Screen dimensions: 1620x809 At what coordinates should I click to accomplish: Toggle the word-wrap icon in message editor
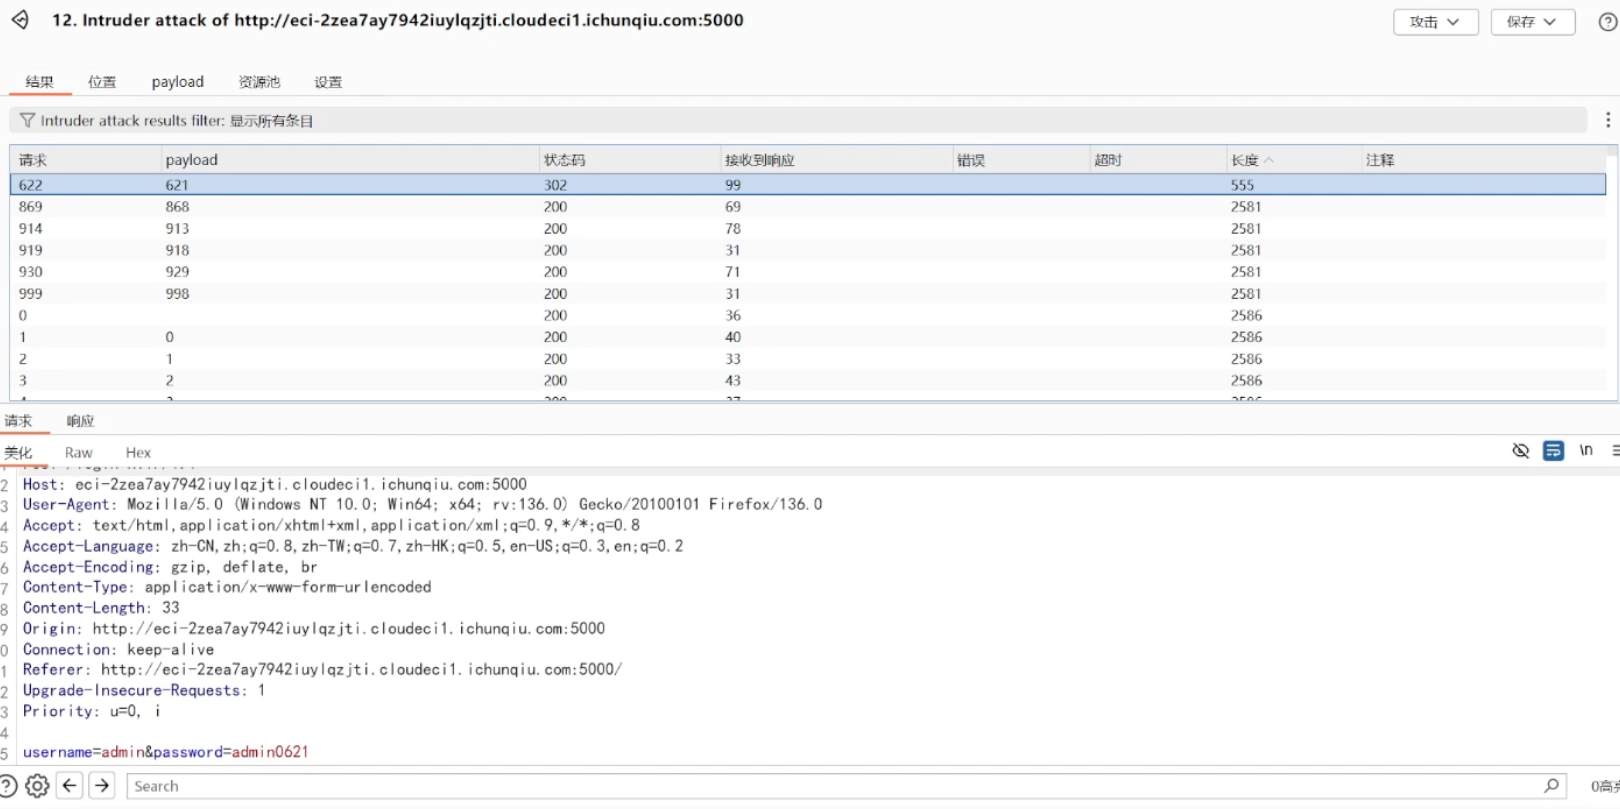click(x=1553, y=451)
